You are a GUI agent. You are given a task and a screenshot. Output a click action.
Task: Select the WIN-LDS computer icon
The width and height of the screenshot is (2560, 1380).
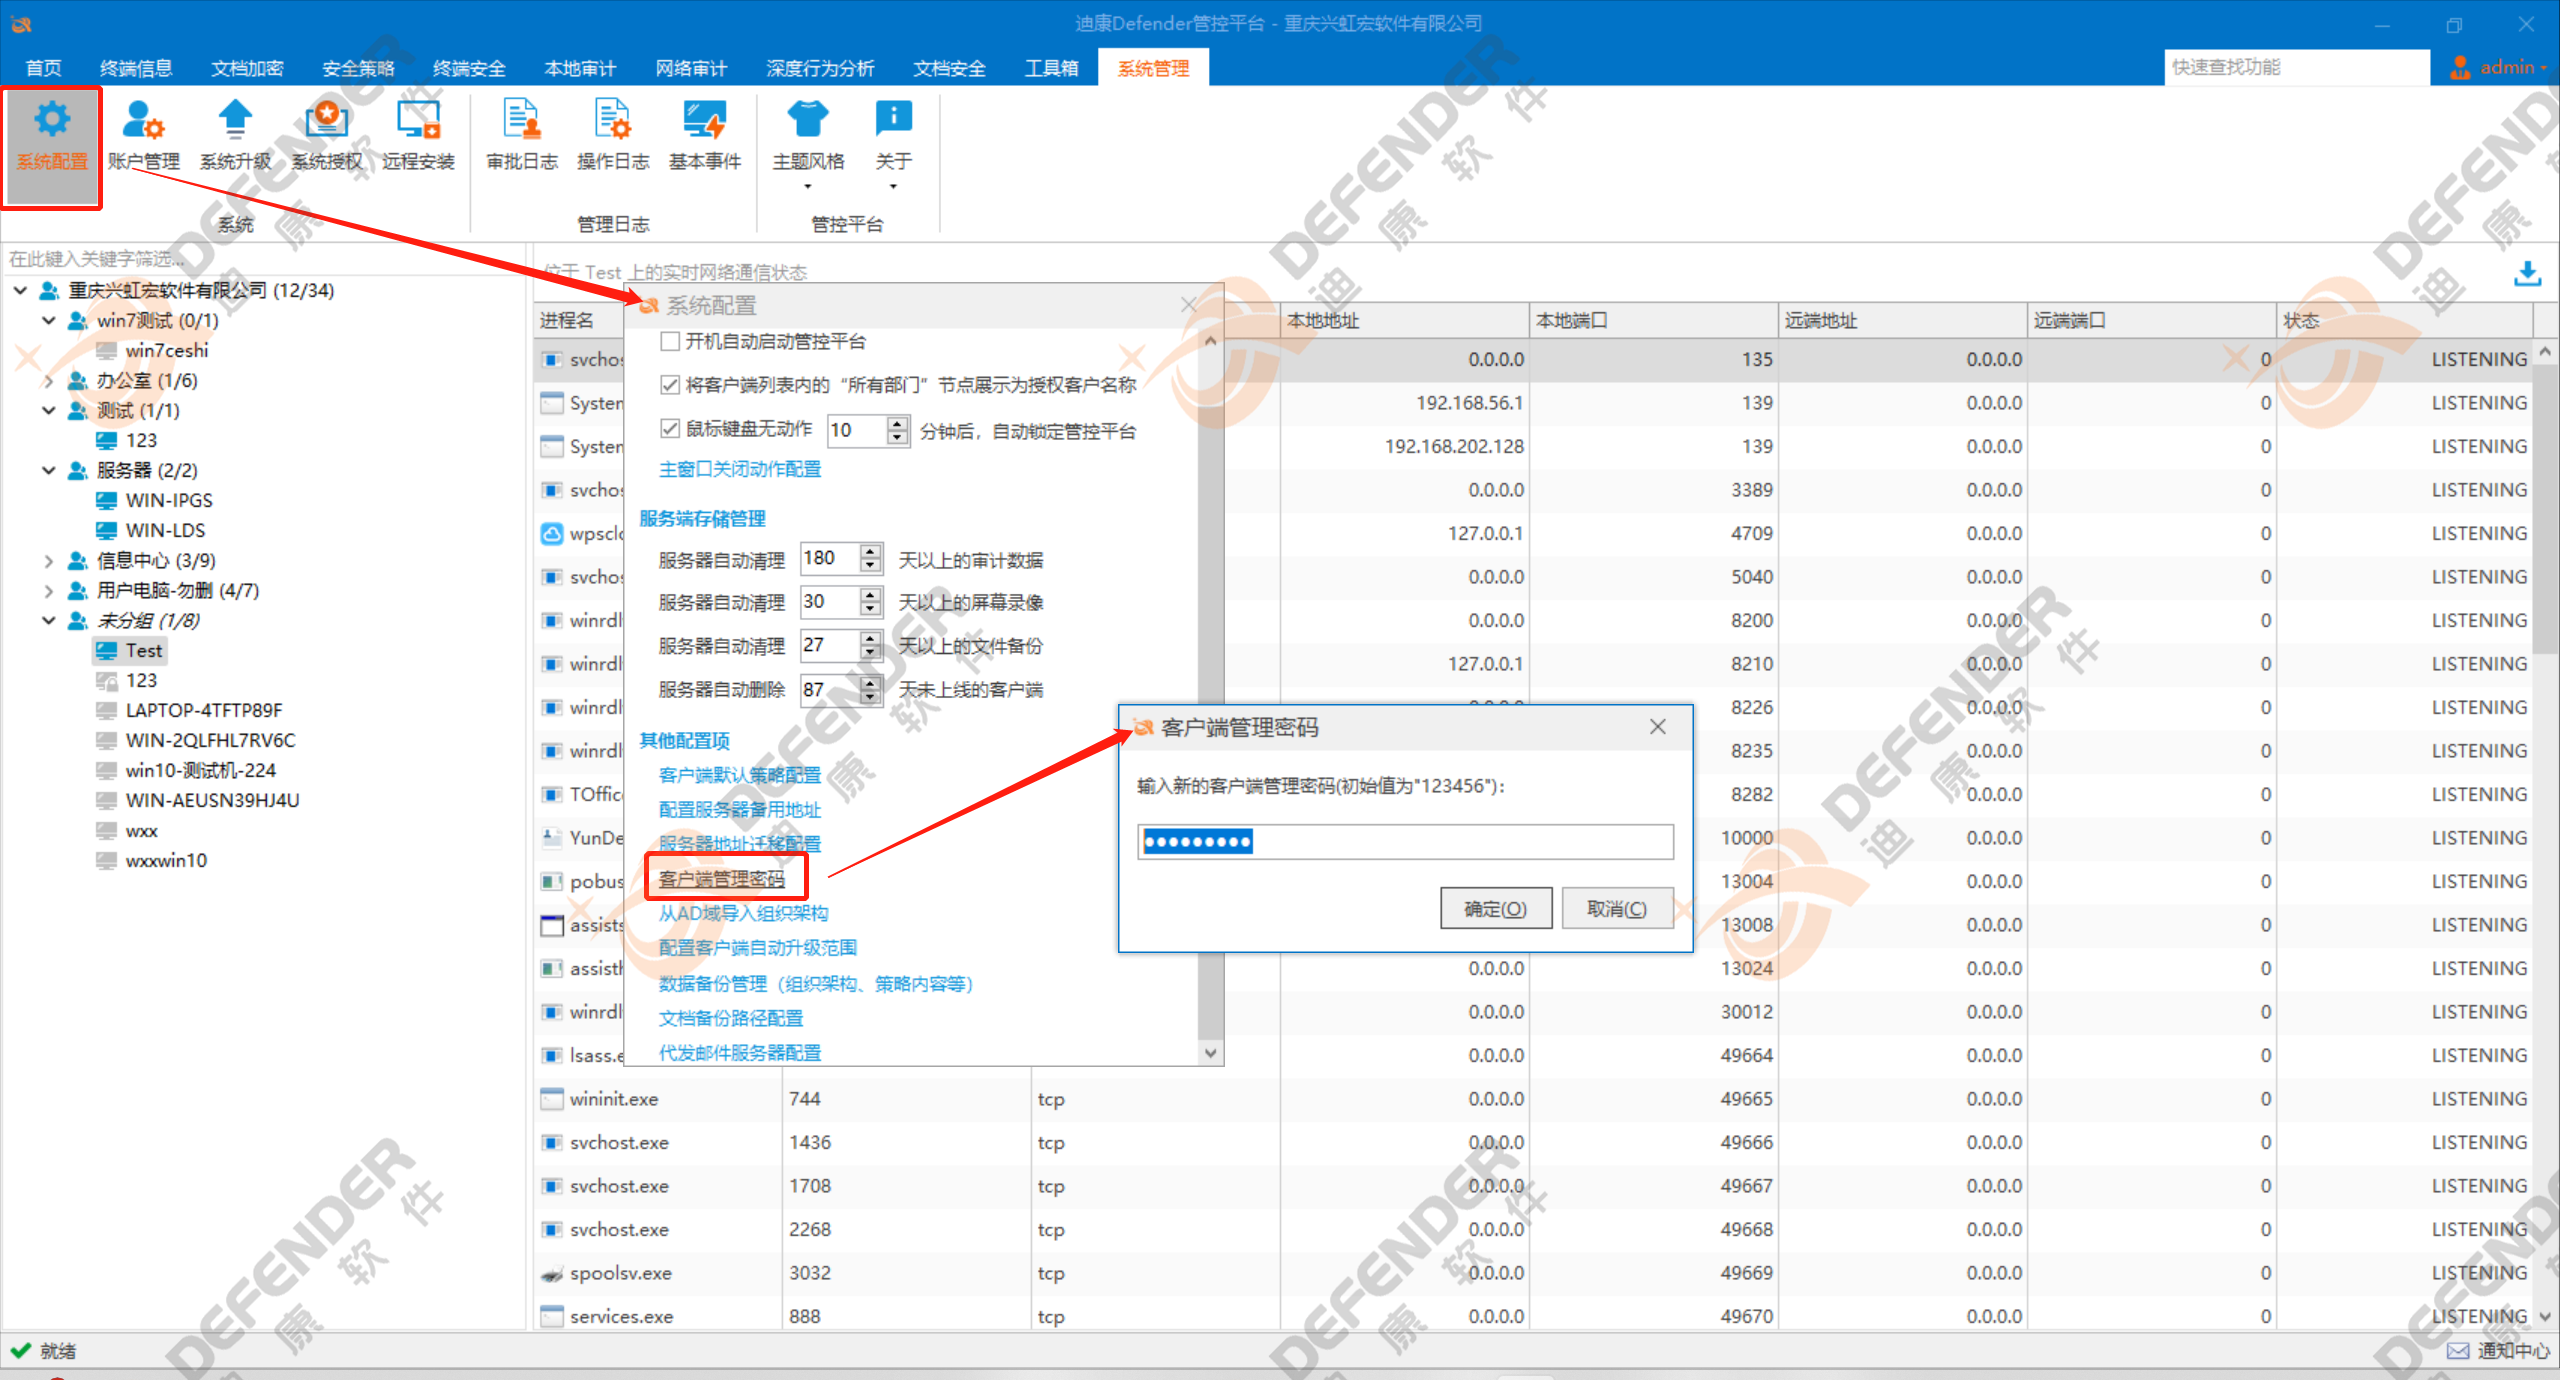tap(107, 531)
